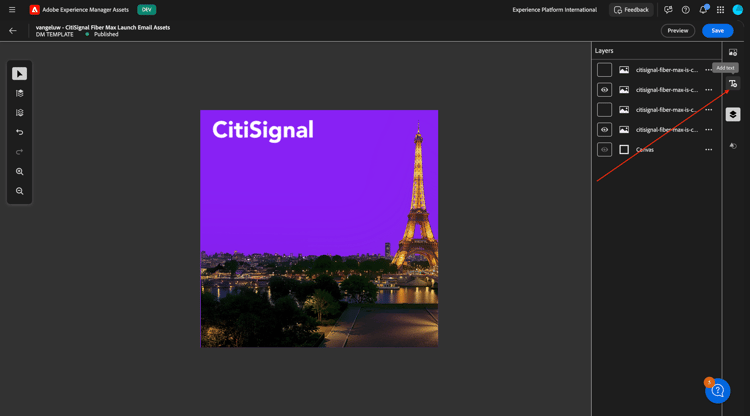Go back using the left arrow
750x416 pixels.
(13, 31)
